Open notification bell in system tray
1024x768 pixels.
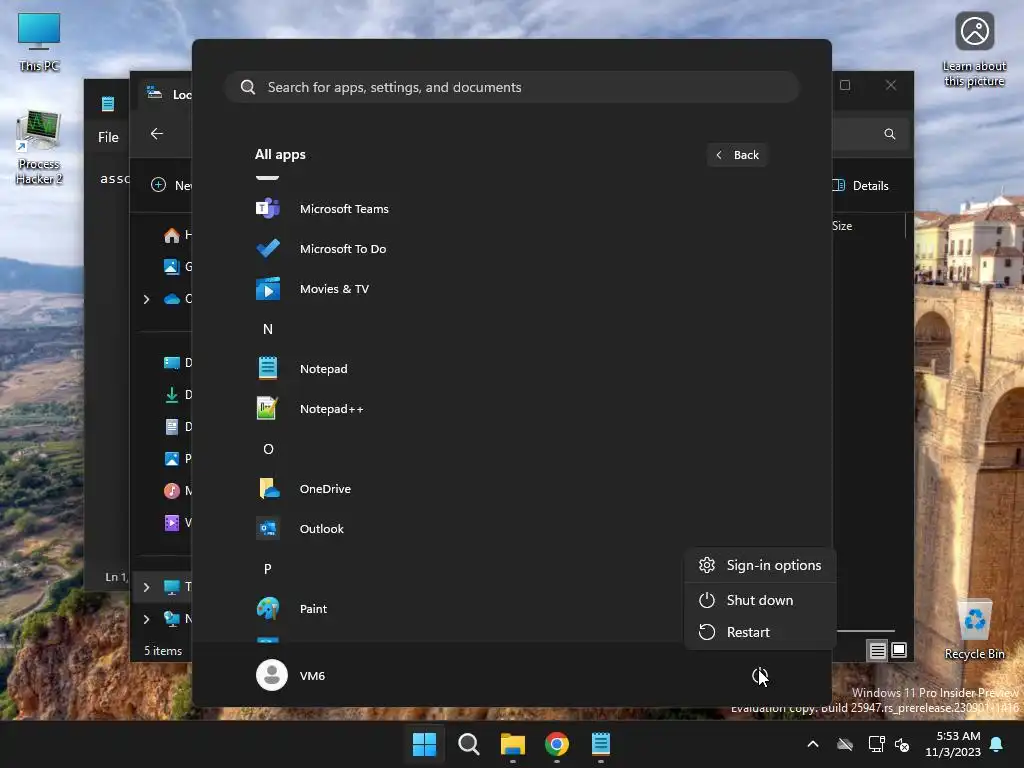(997, 744)
